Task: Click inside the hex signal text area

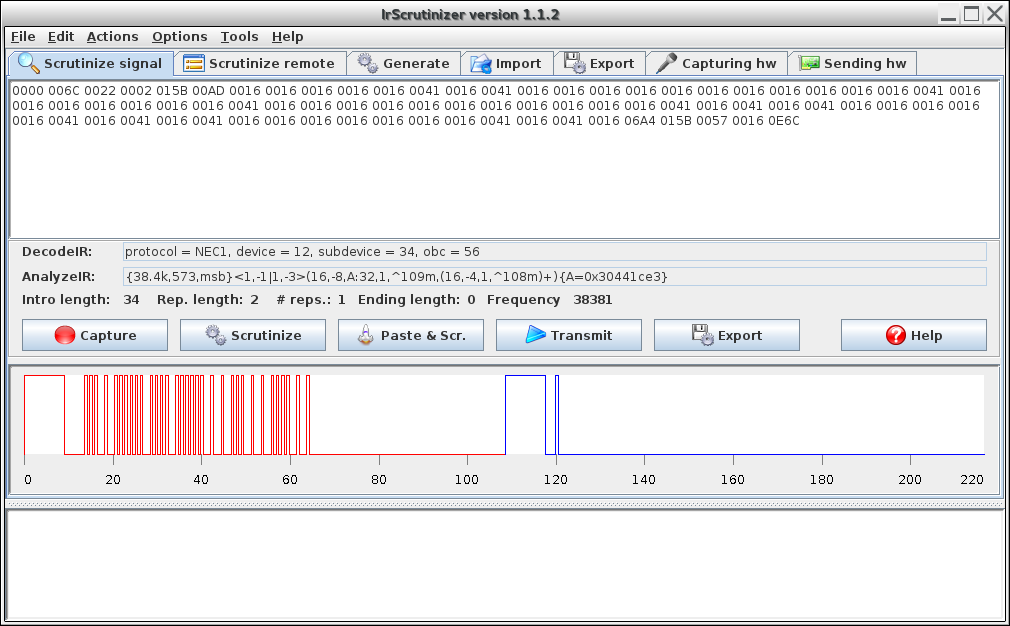Action: 504,180
